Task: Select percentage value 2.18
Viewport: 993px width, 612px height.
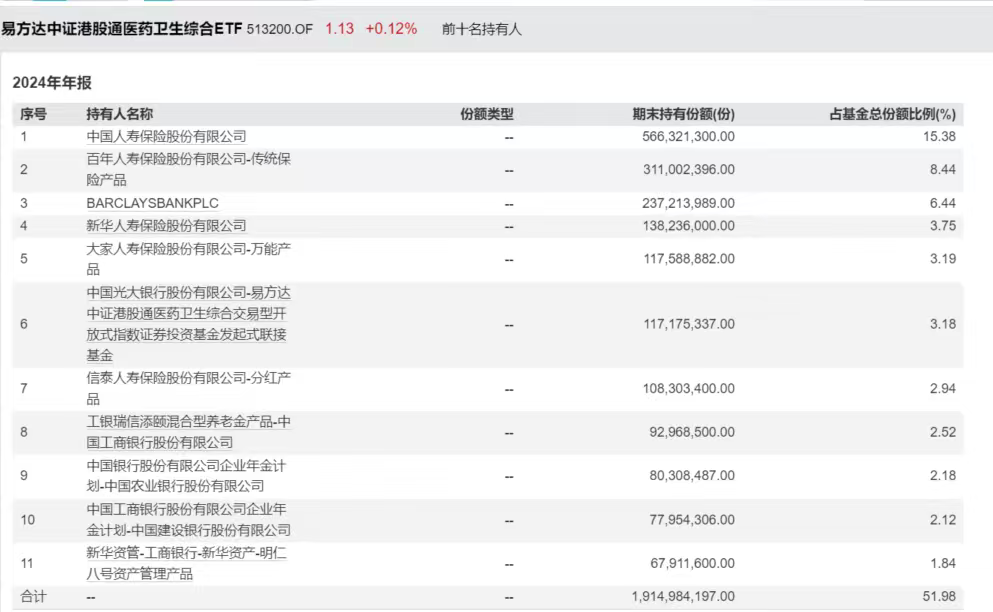Action: pos(943,475)
